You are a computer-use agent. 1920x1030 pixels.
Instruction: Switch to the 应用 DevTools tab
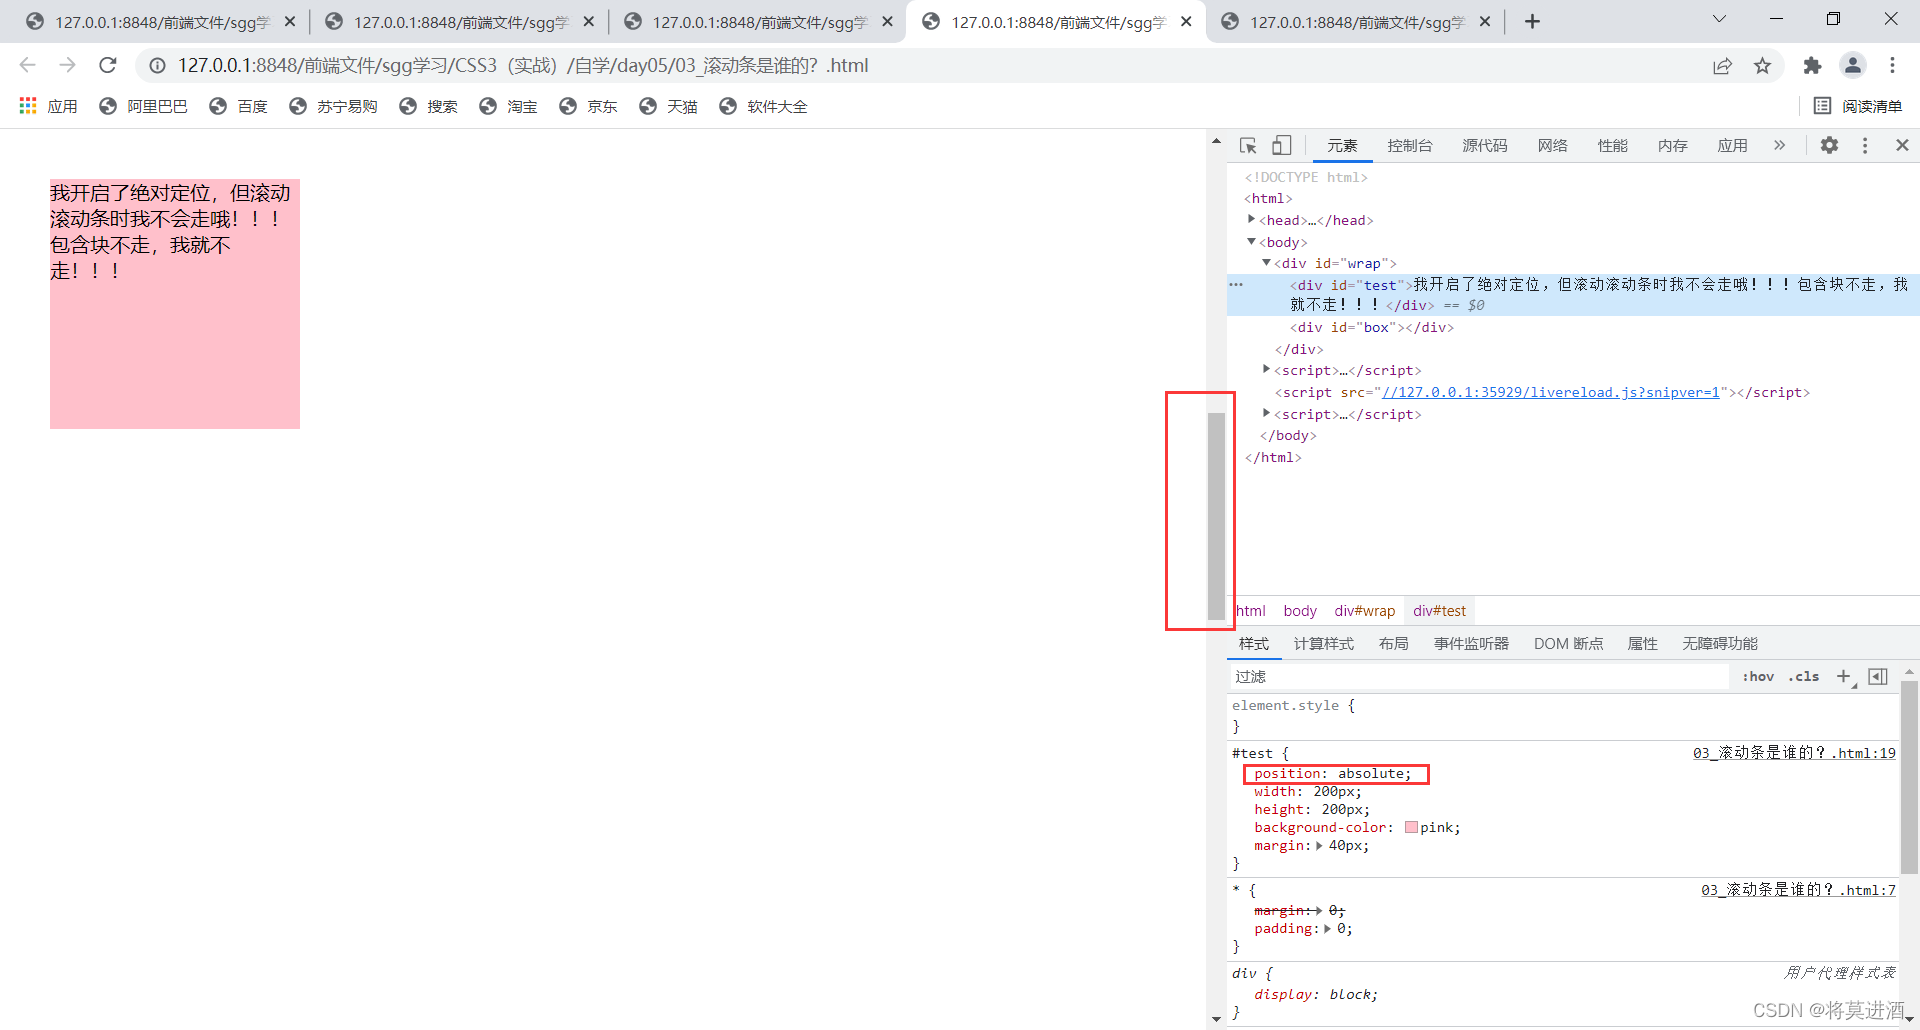(x=1733, y=146)
